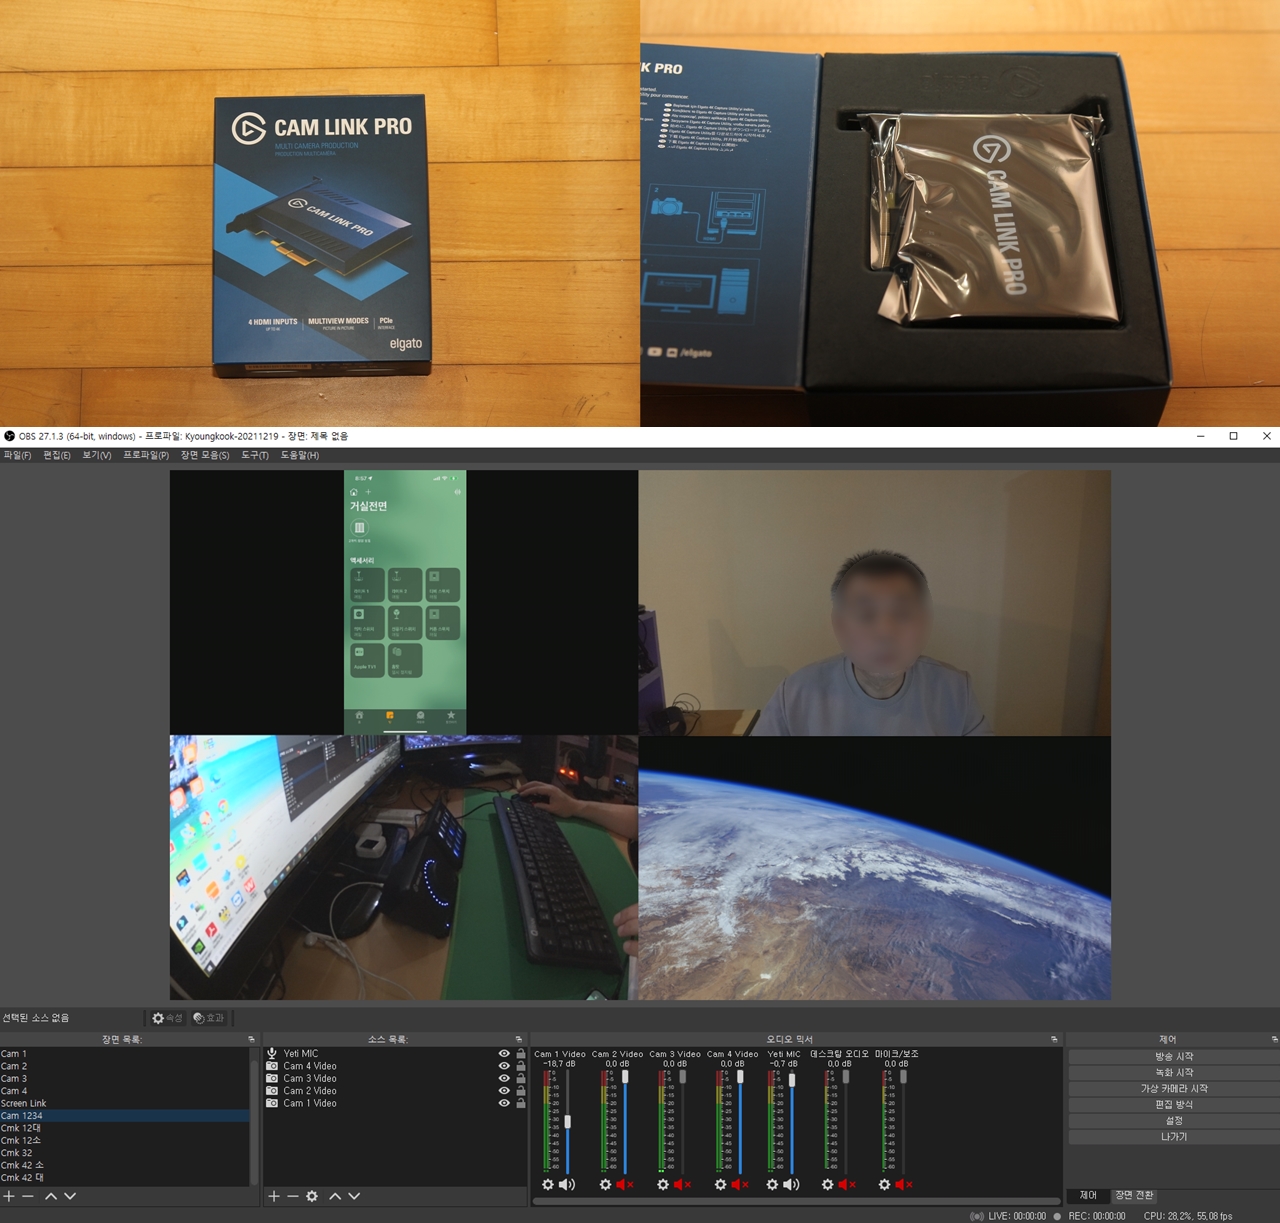Screen dimensions: 1280x1223
Task: Lock the Cam 3 Video source
Action: point(521,1078)
